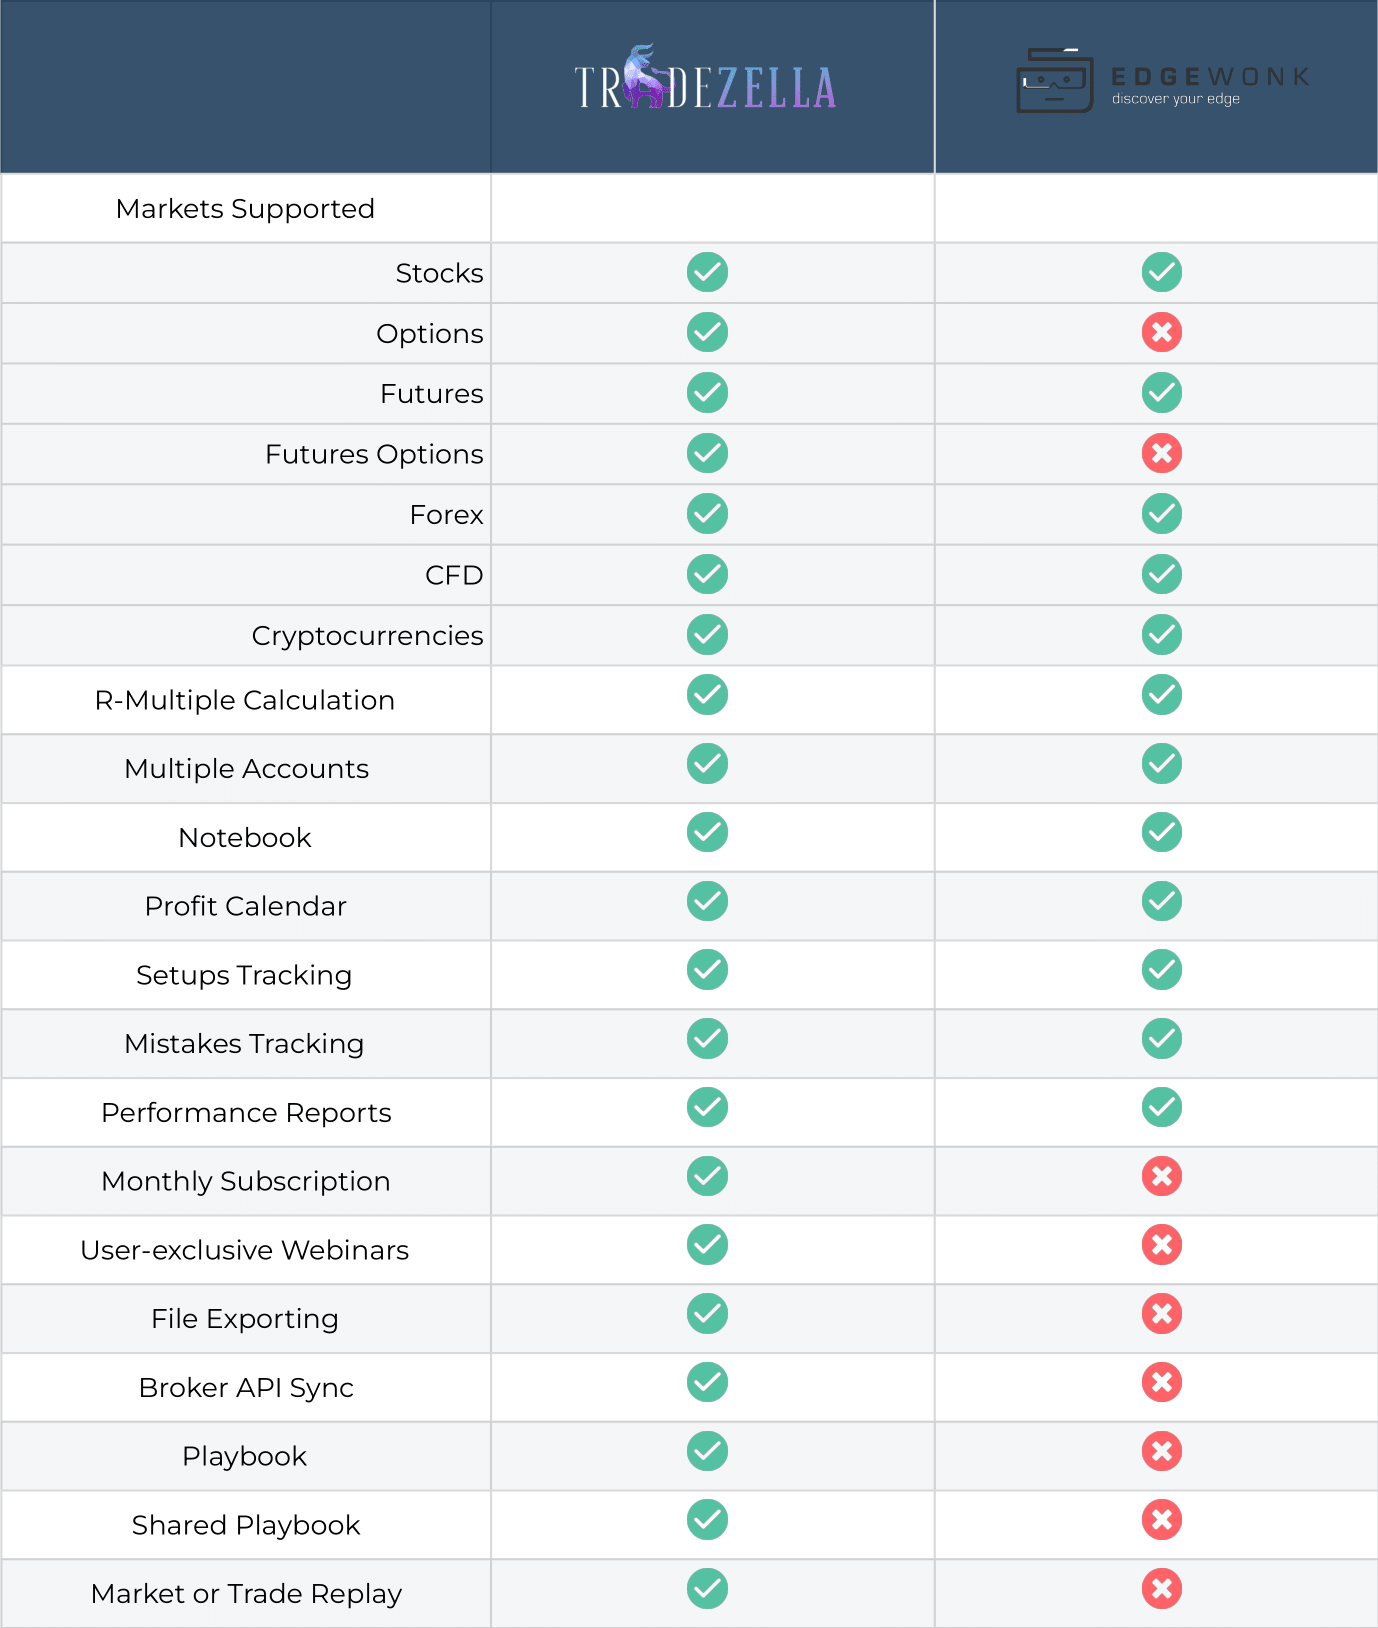Viewport: 1378px width, 1628px height.
Task: Click Edgewonk's red X for Monthly Subscription
Action: pos(1161,1177)
